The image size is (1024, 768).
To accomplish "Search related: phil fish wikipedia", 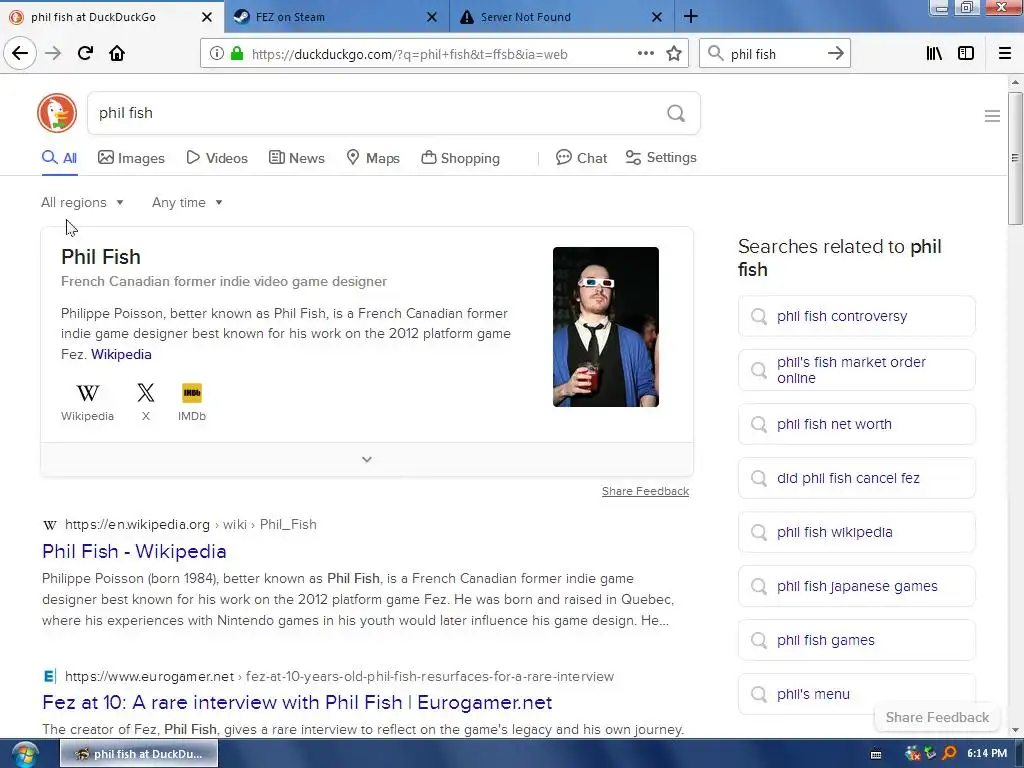I will point(857,532).
